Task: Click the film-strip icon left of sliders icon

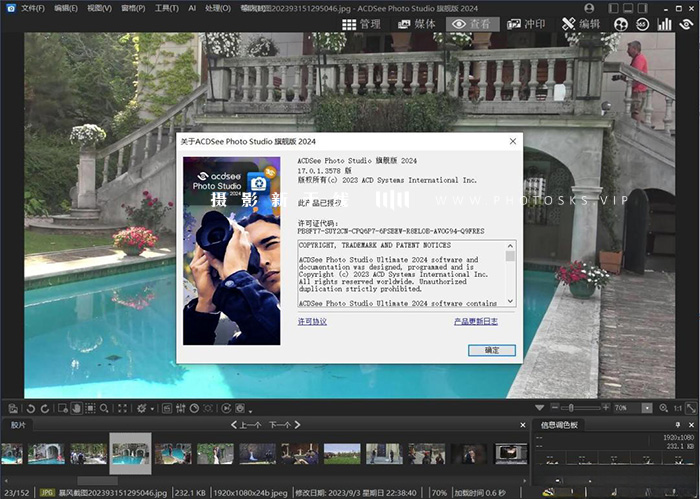Action: [x=167, y=408]
